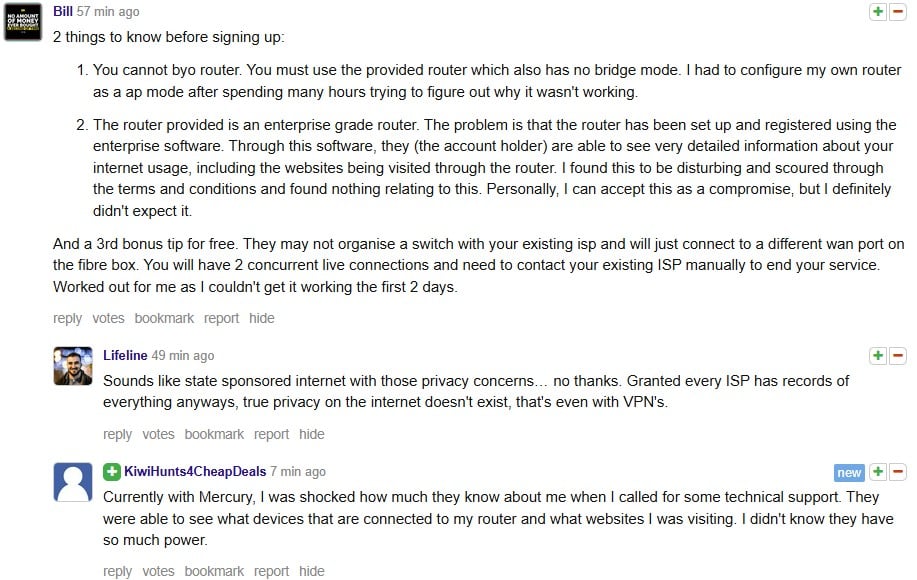Reply to Bill's comment
The width and height of the screenshot is (917, 580).
pos(67,318)
